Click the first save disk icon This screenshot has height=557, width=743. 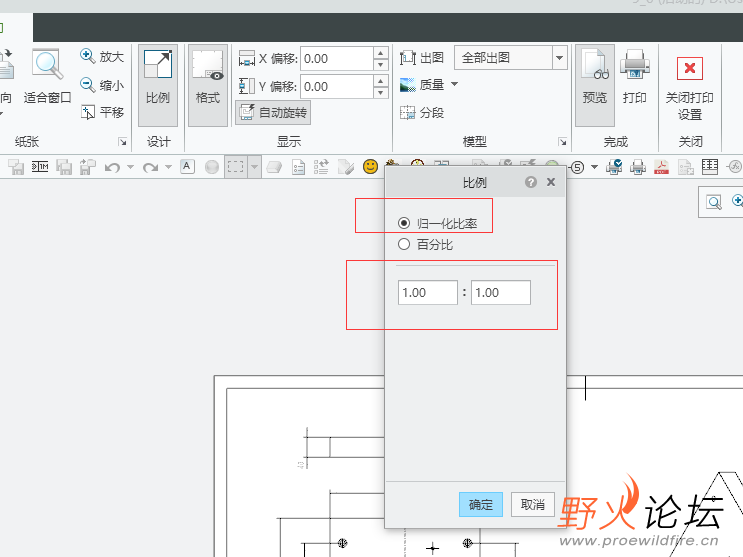(16, 167)
